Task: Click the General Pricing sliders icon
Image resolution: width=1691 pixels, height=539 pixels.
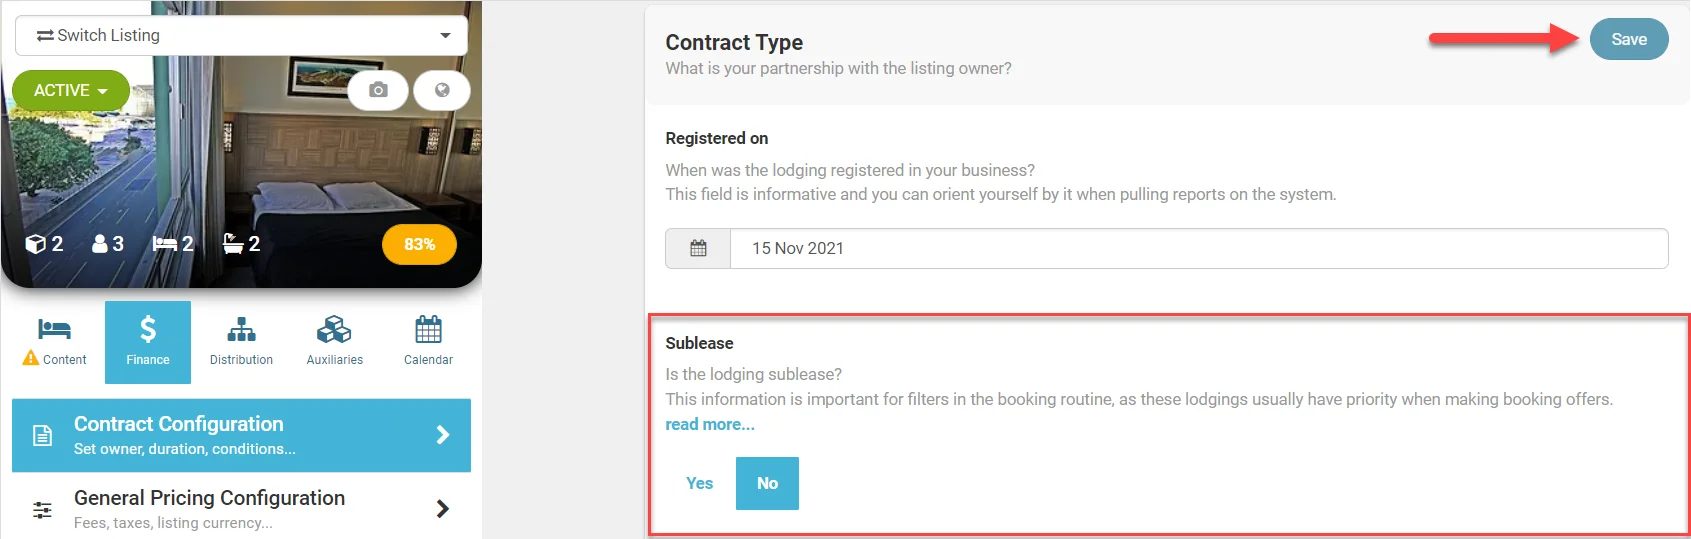Action: click(x=42, y=509)
